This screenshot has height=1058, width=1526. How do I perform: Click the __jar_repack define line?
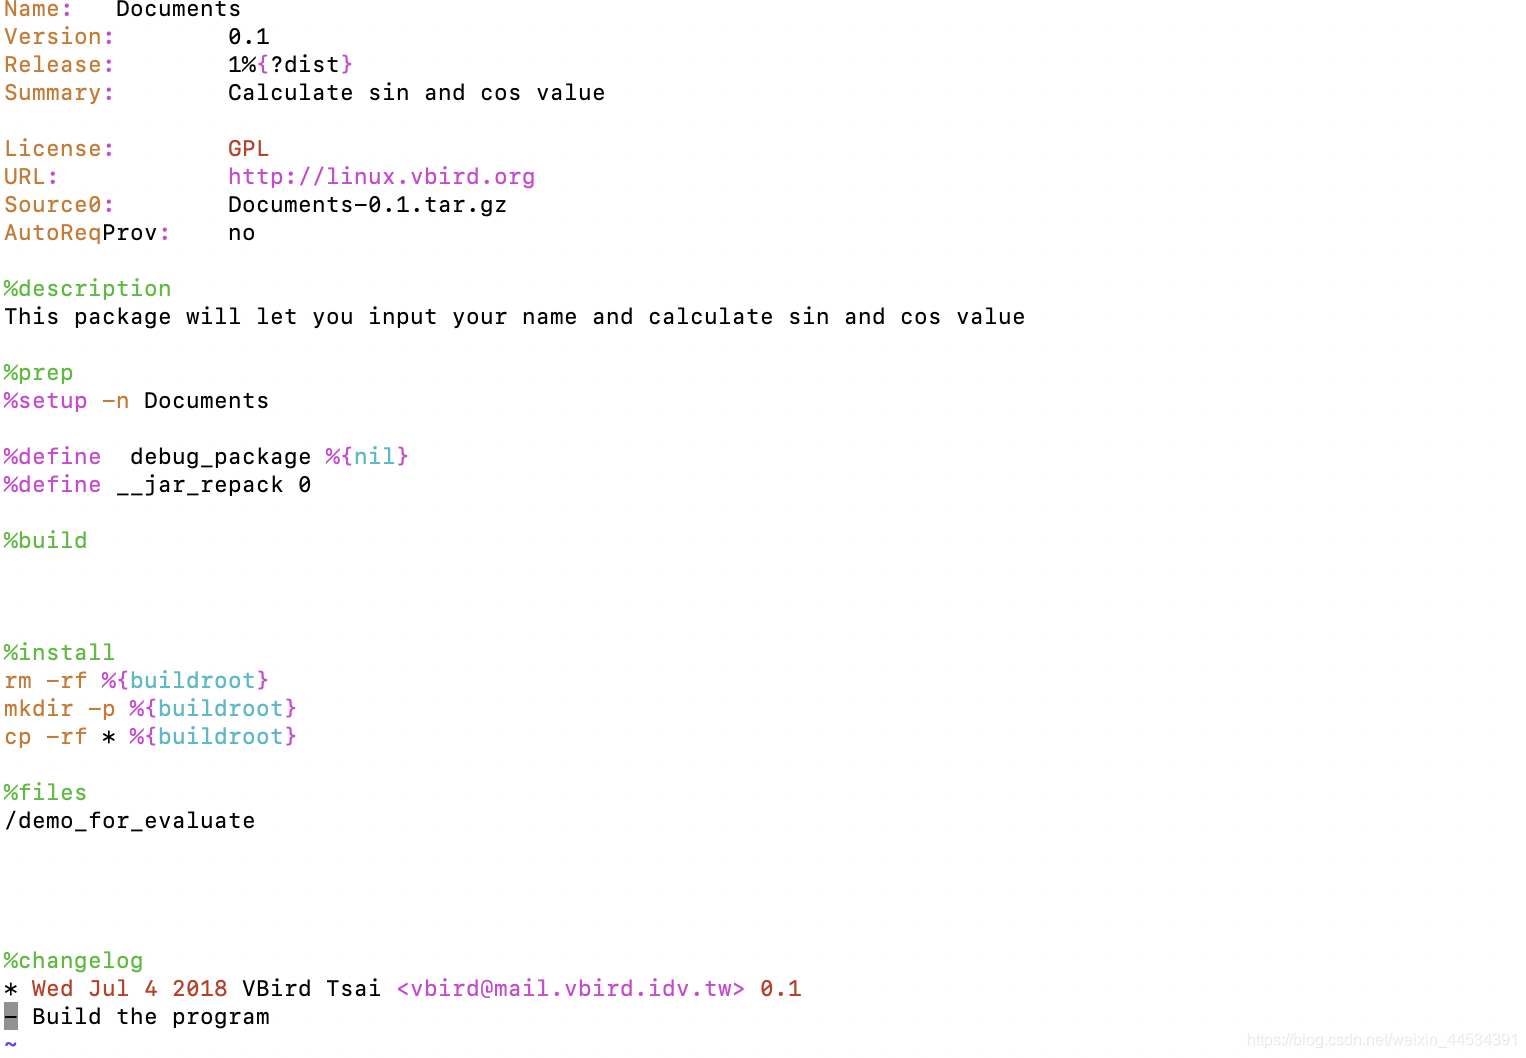coord(157,485)
